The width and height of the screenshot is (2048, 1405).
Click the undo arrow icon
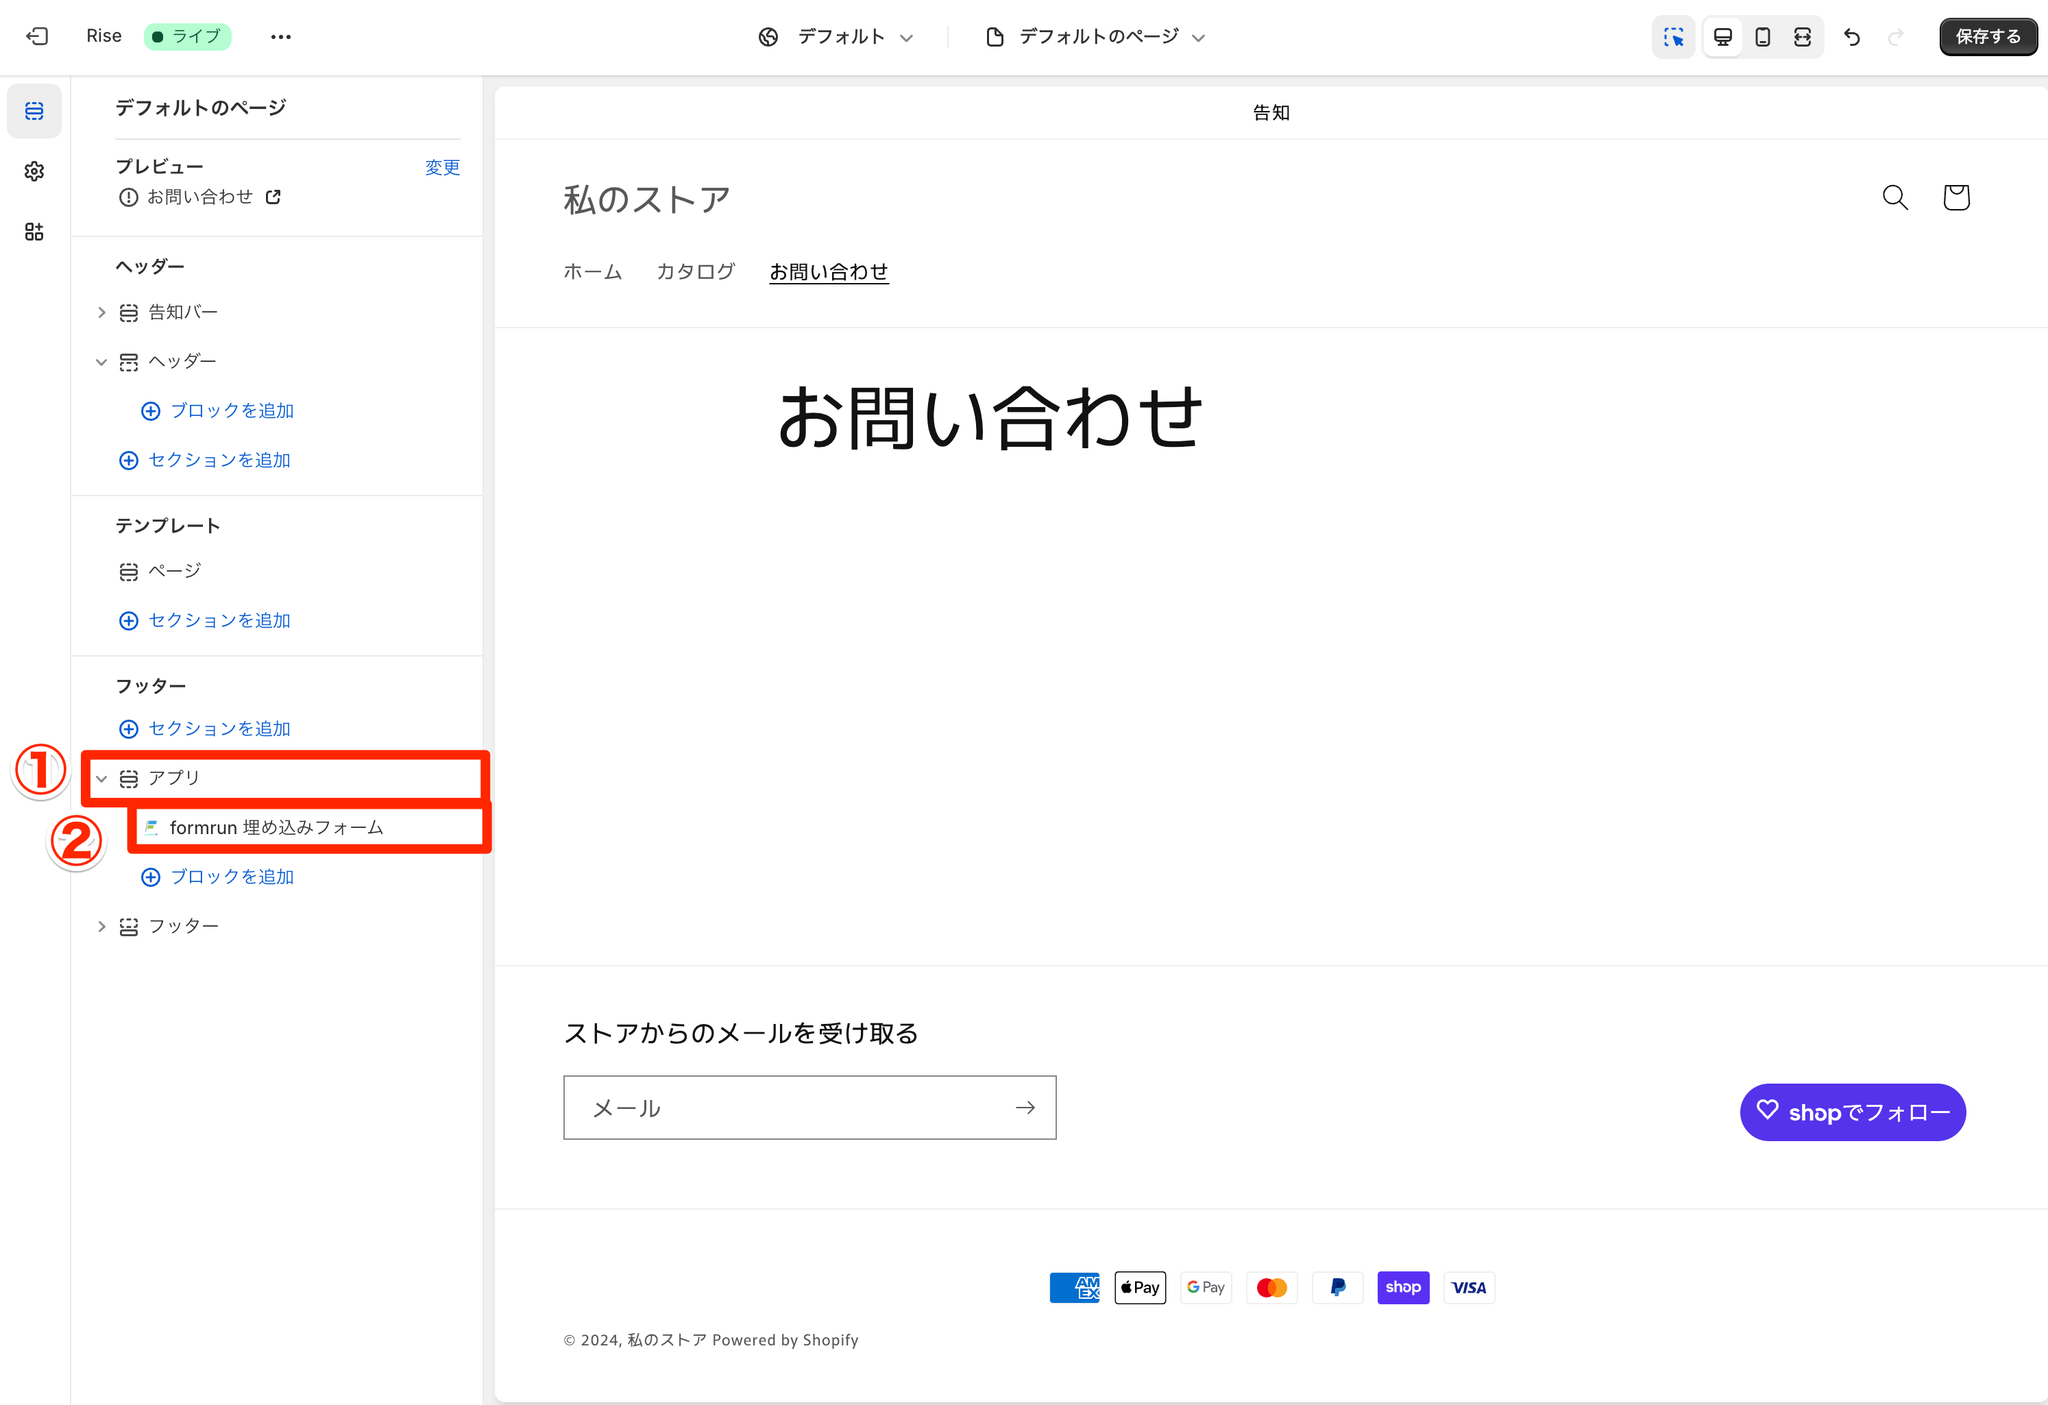click(x=1852, y=37)
